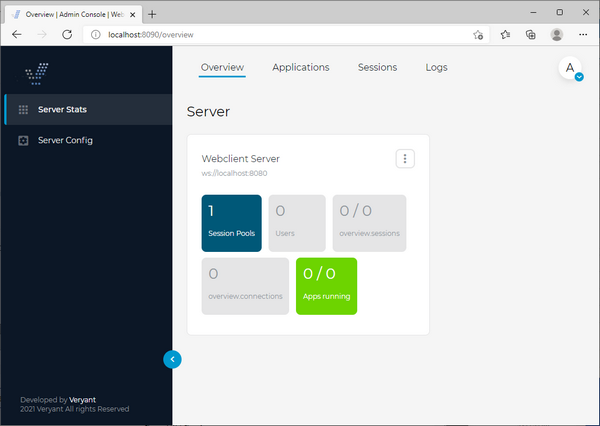Screen dimensions: 600x426
Task: Switch to the Logs tab
Action: [x=436, y=67]
